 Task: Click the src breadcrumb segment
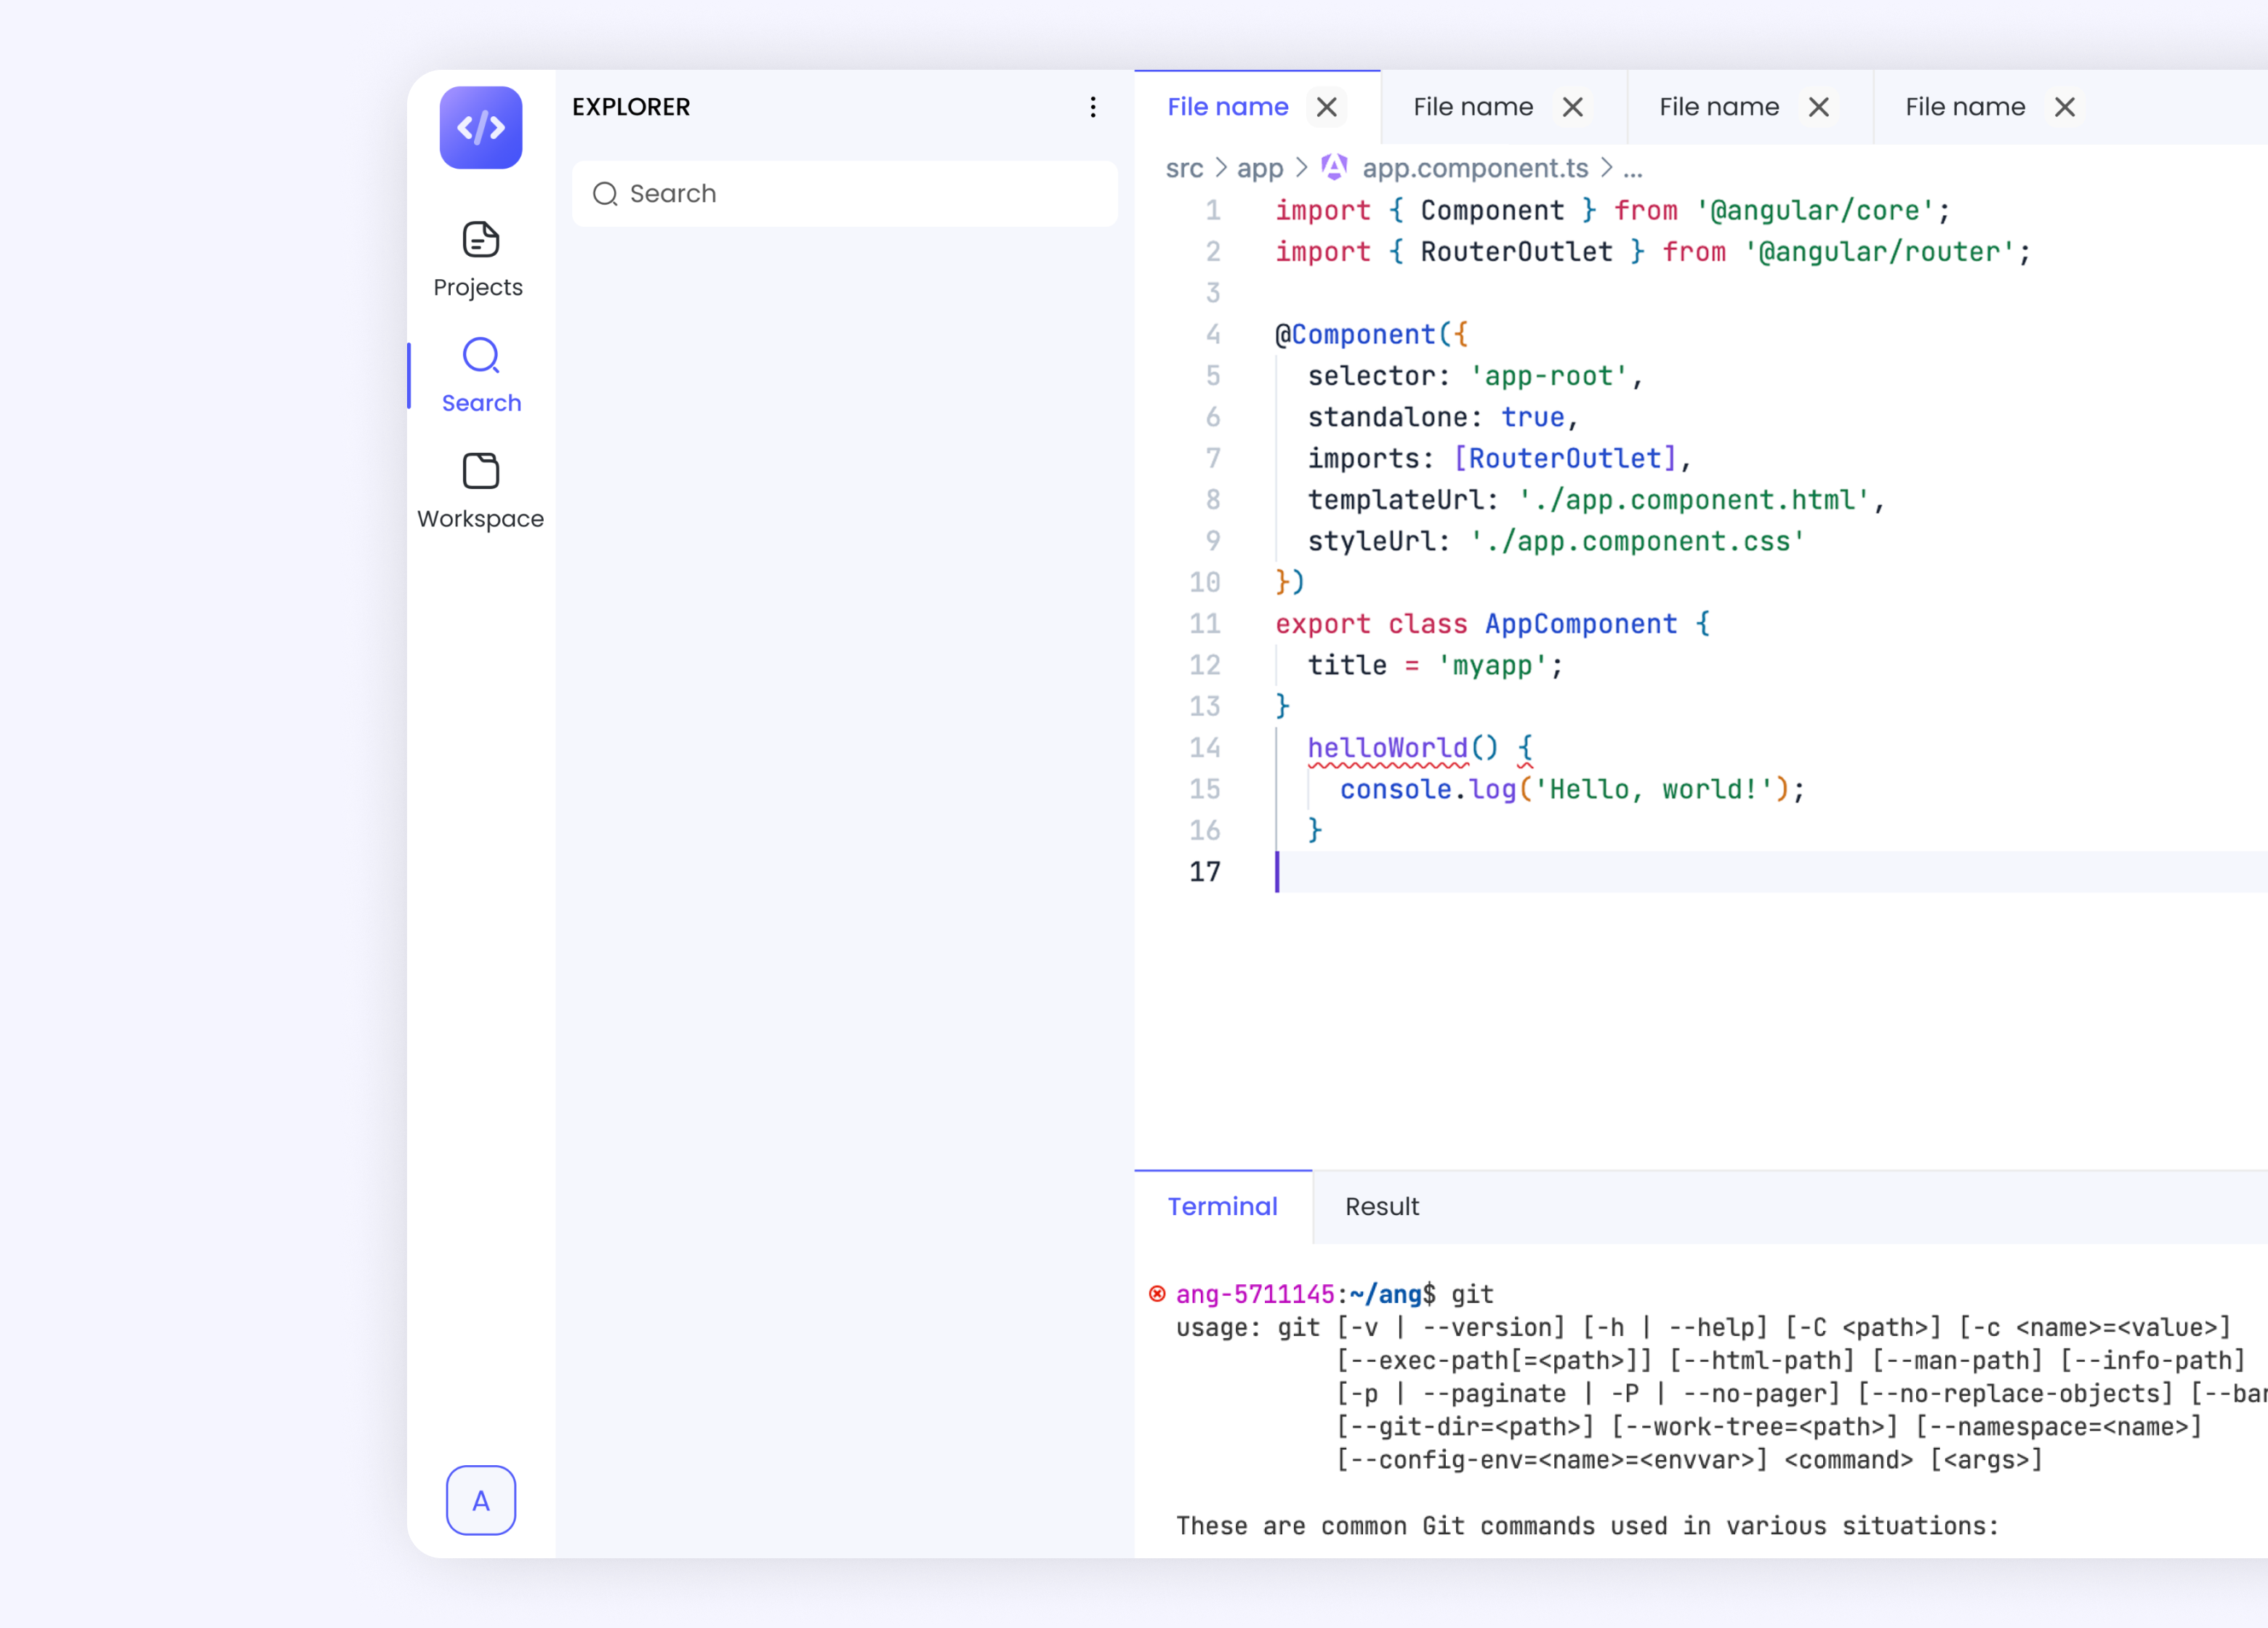click(1184, 168)
